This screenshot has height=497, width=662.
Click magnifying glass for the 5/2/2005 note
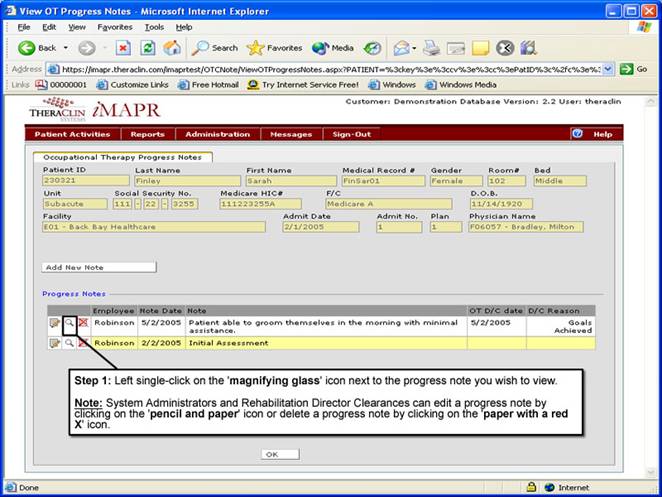click(68, 324)
